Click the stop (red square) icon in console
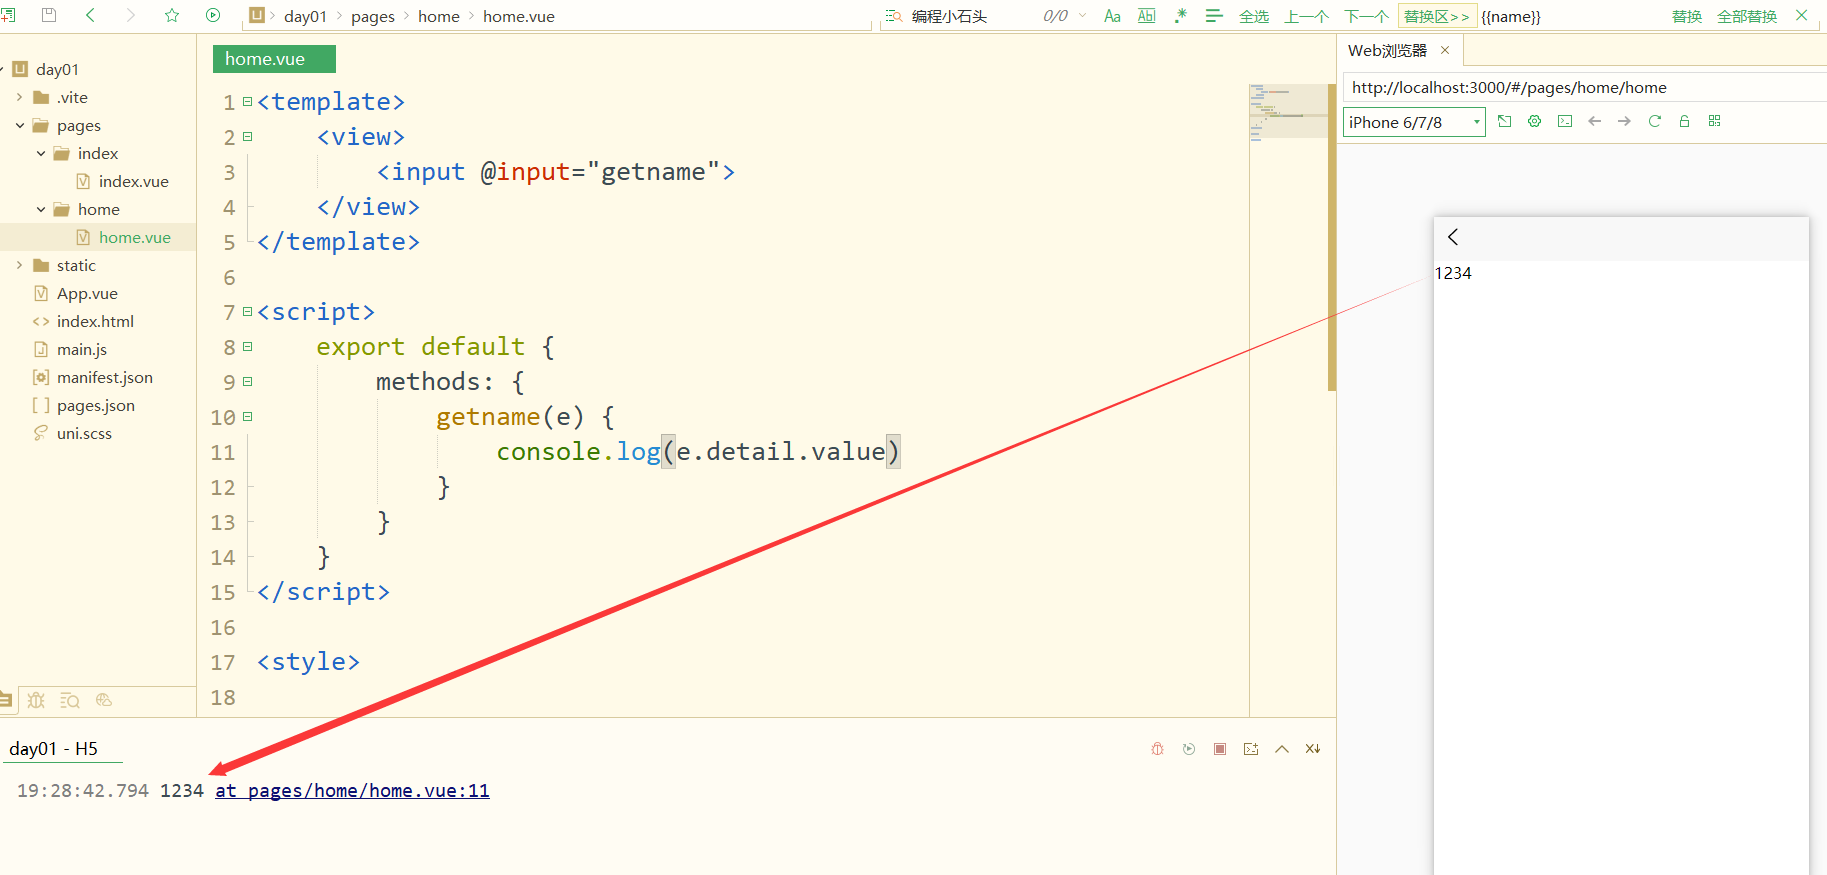This screenshot has height=875, width=1827. pyautogui.click(x=1220, y=749)
